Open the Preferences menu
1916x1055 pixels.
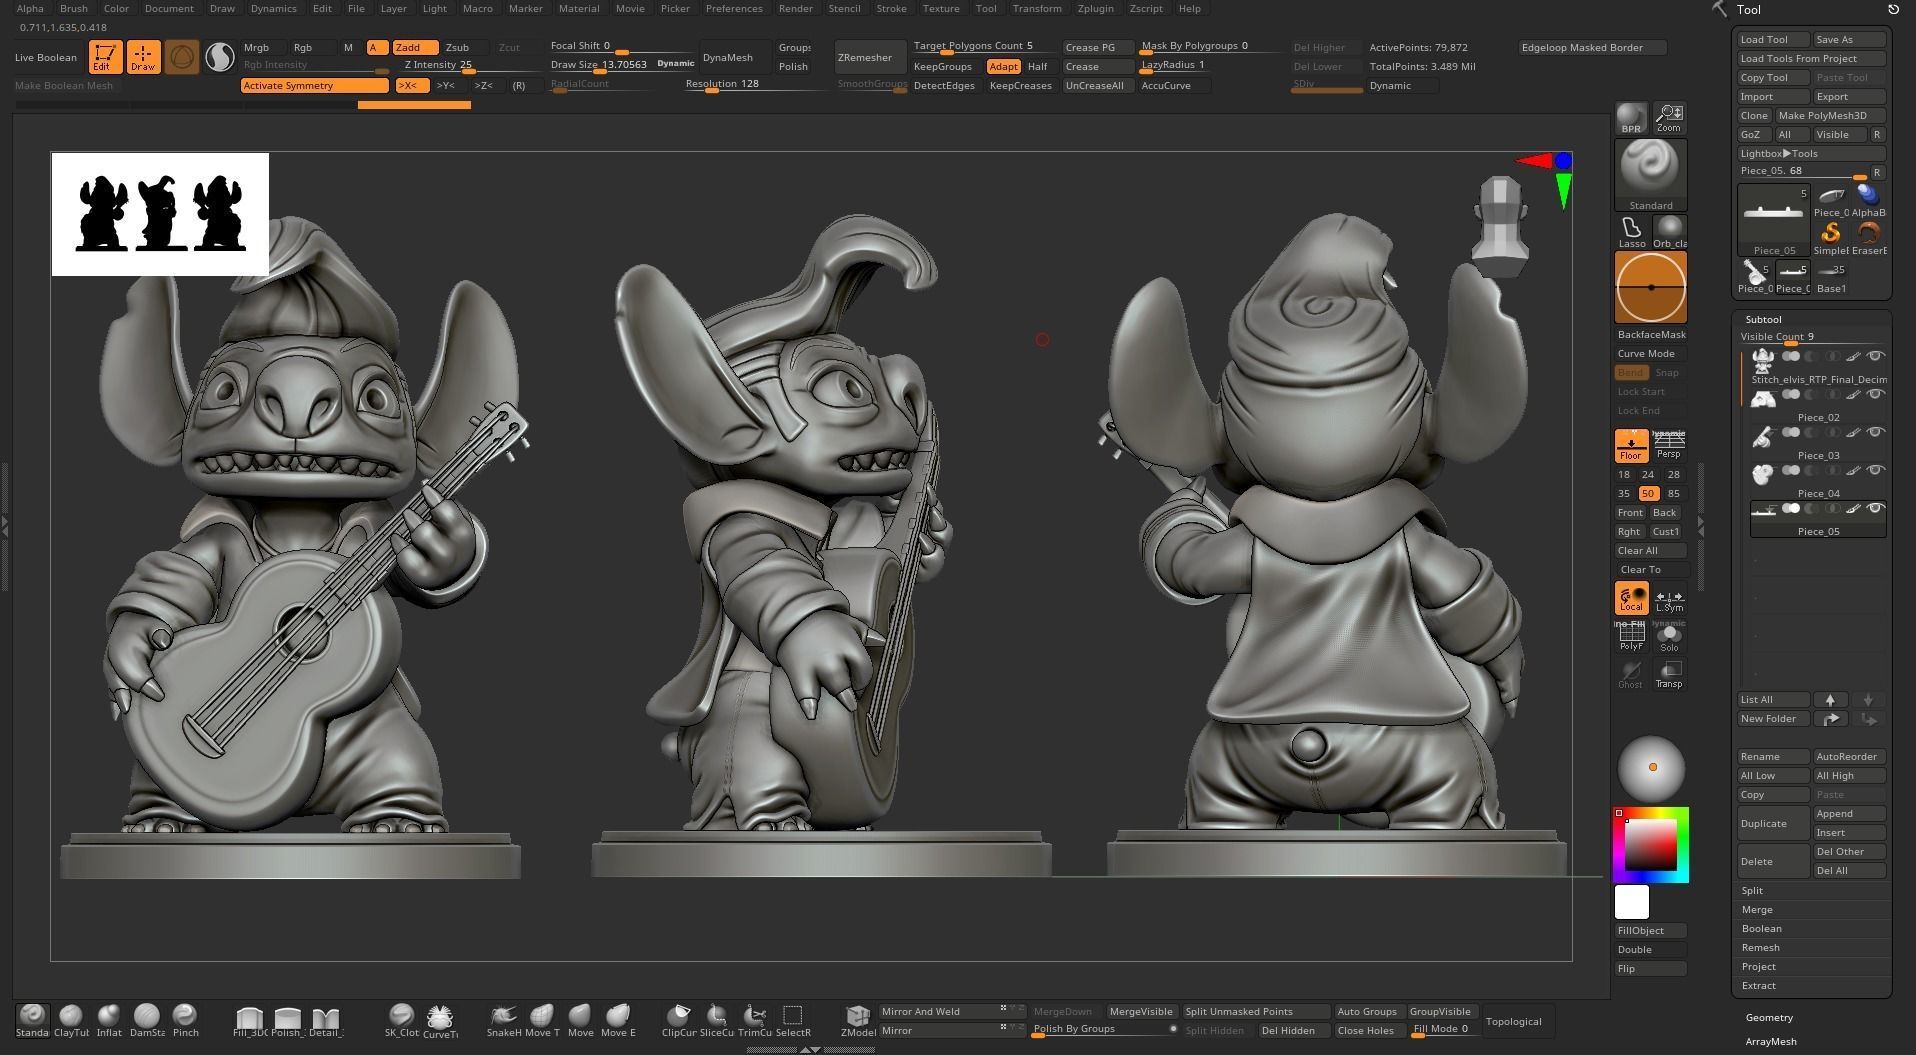(733, 8)
